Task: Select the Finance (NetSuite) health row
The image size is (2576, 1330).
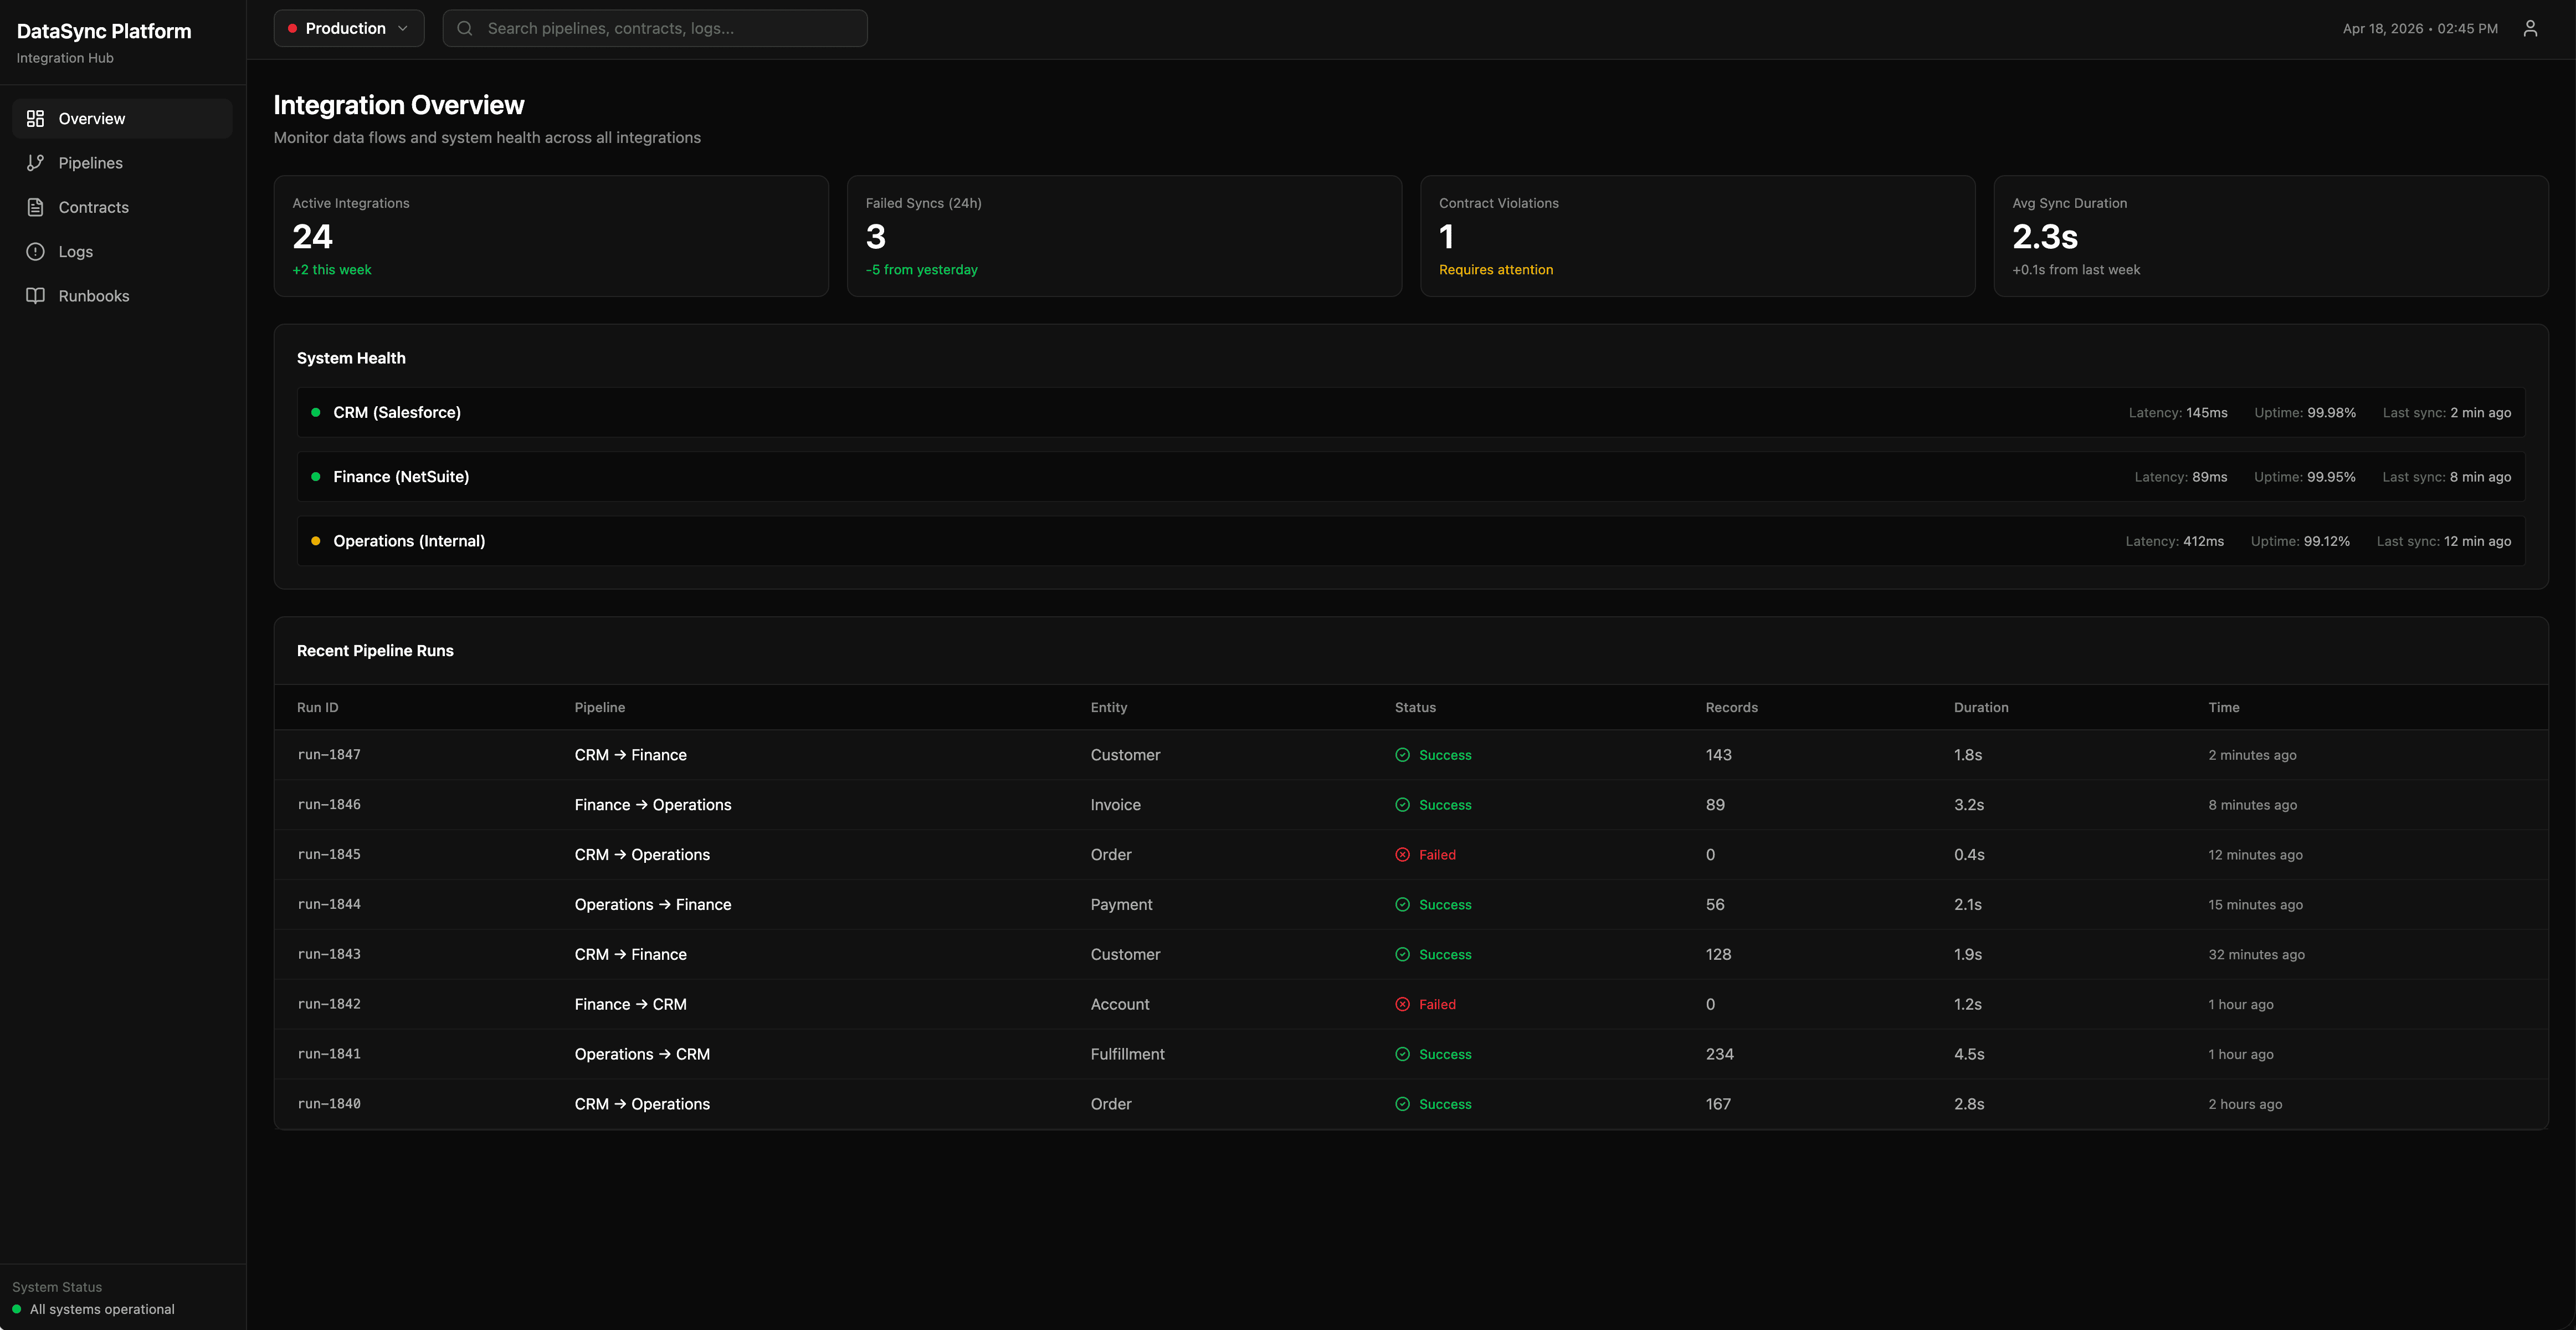Action: 1411,477
